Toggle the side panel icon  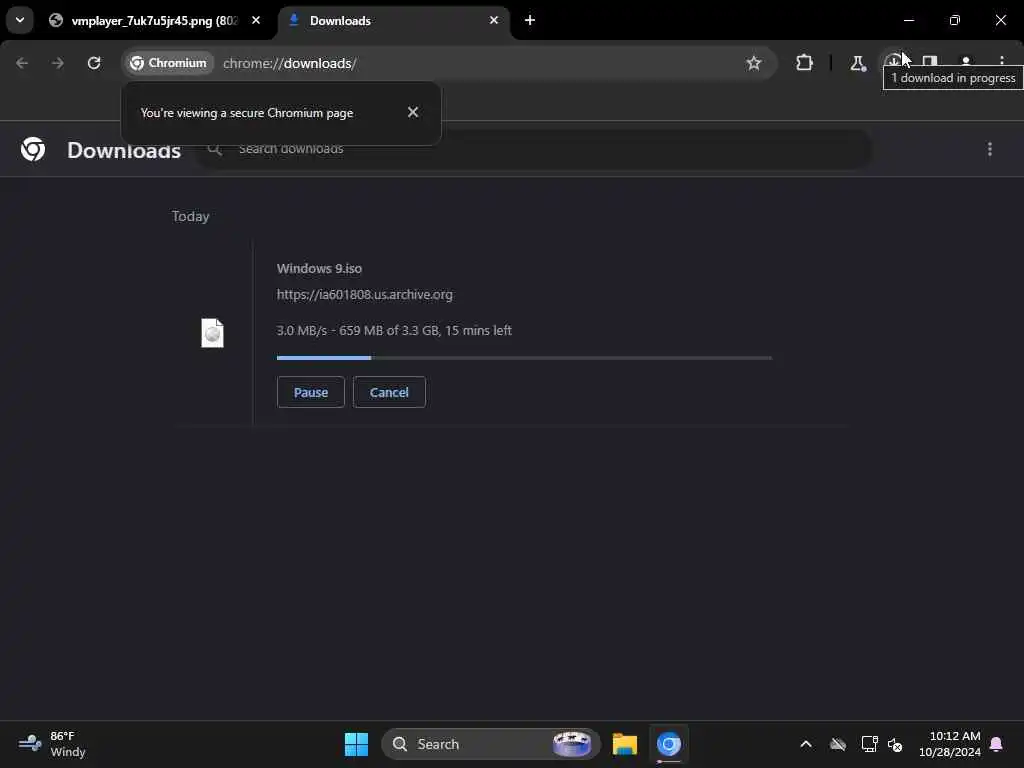930,61
